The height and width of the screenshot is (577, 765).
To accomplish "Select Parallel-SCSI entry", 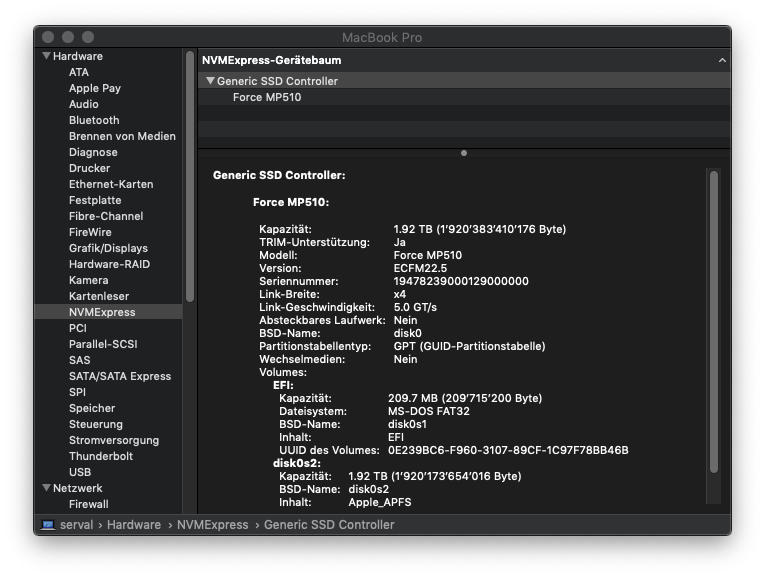I will point(103,344).
